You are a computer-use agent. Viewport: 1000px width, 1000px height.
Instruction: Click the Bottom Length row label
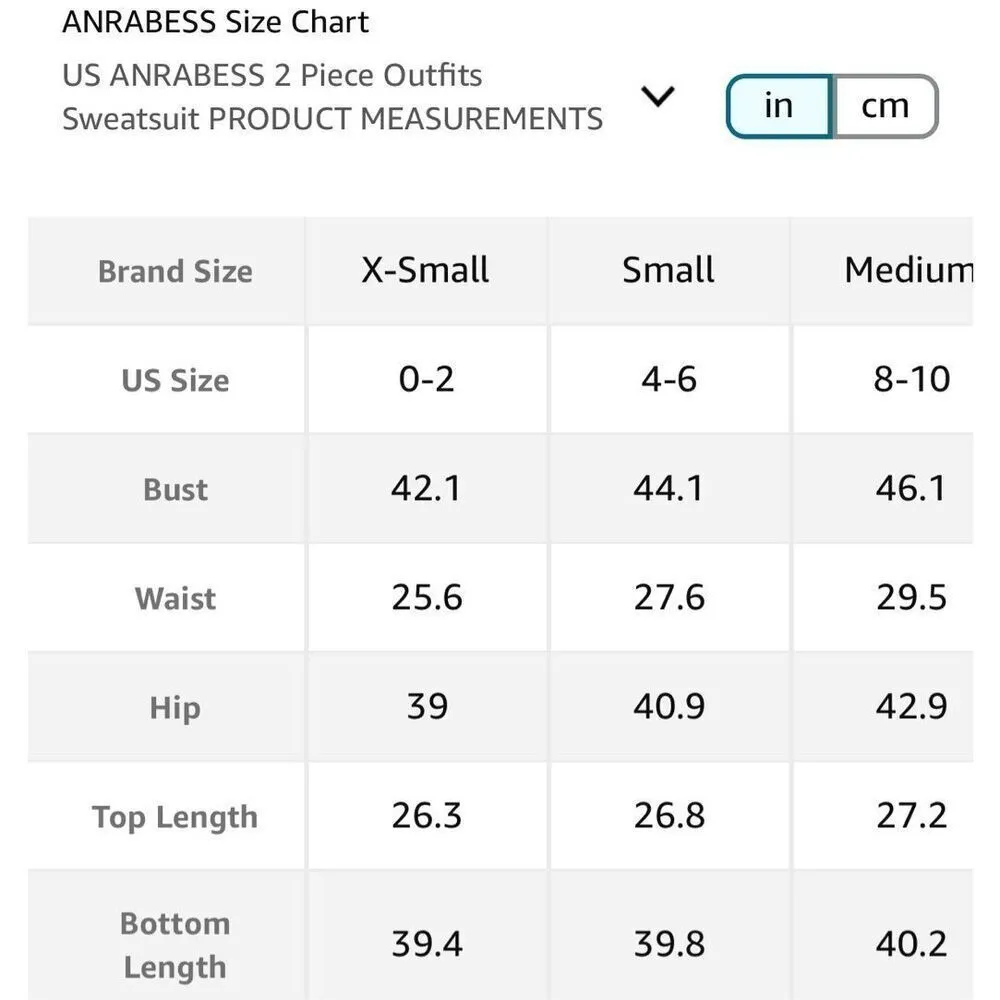175,945
